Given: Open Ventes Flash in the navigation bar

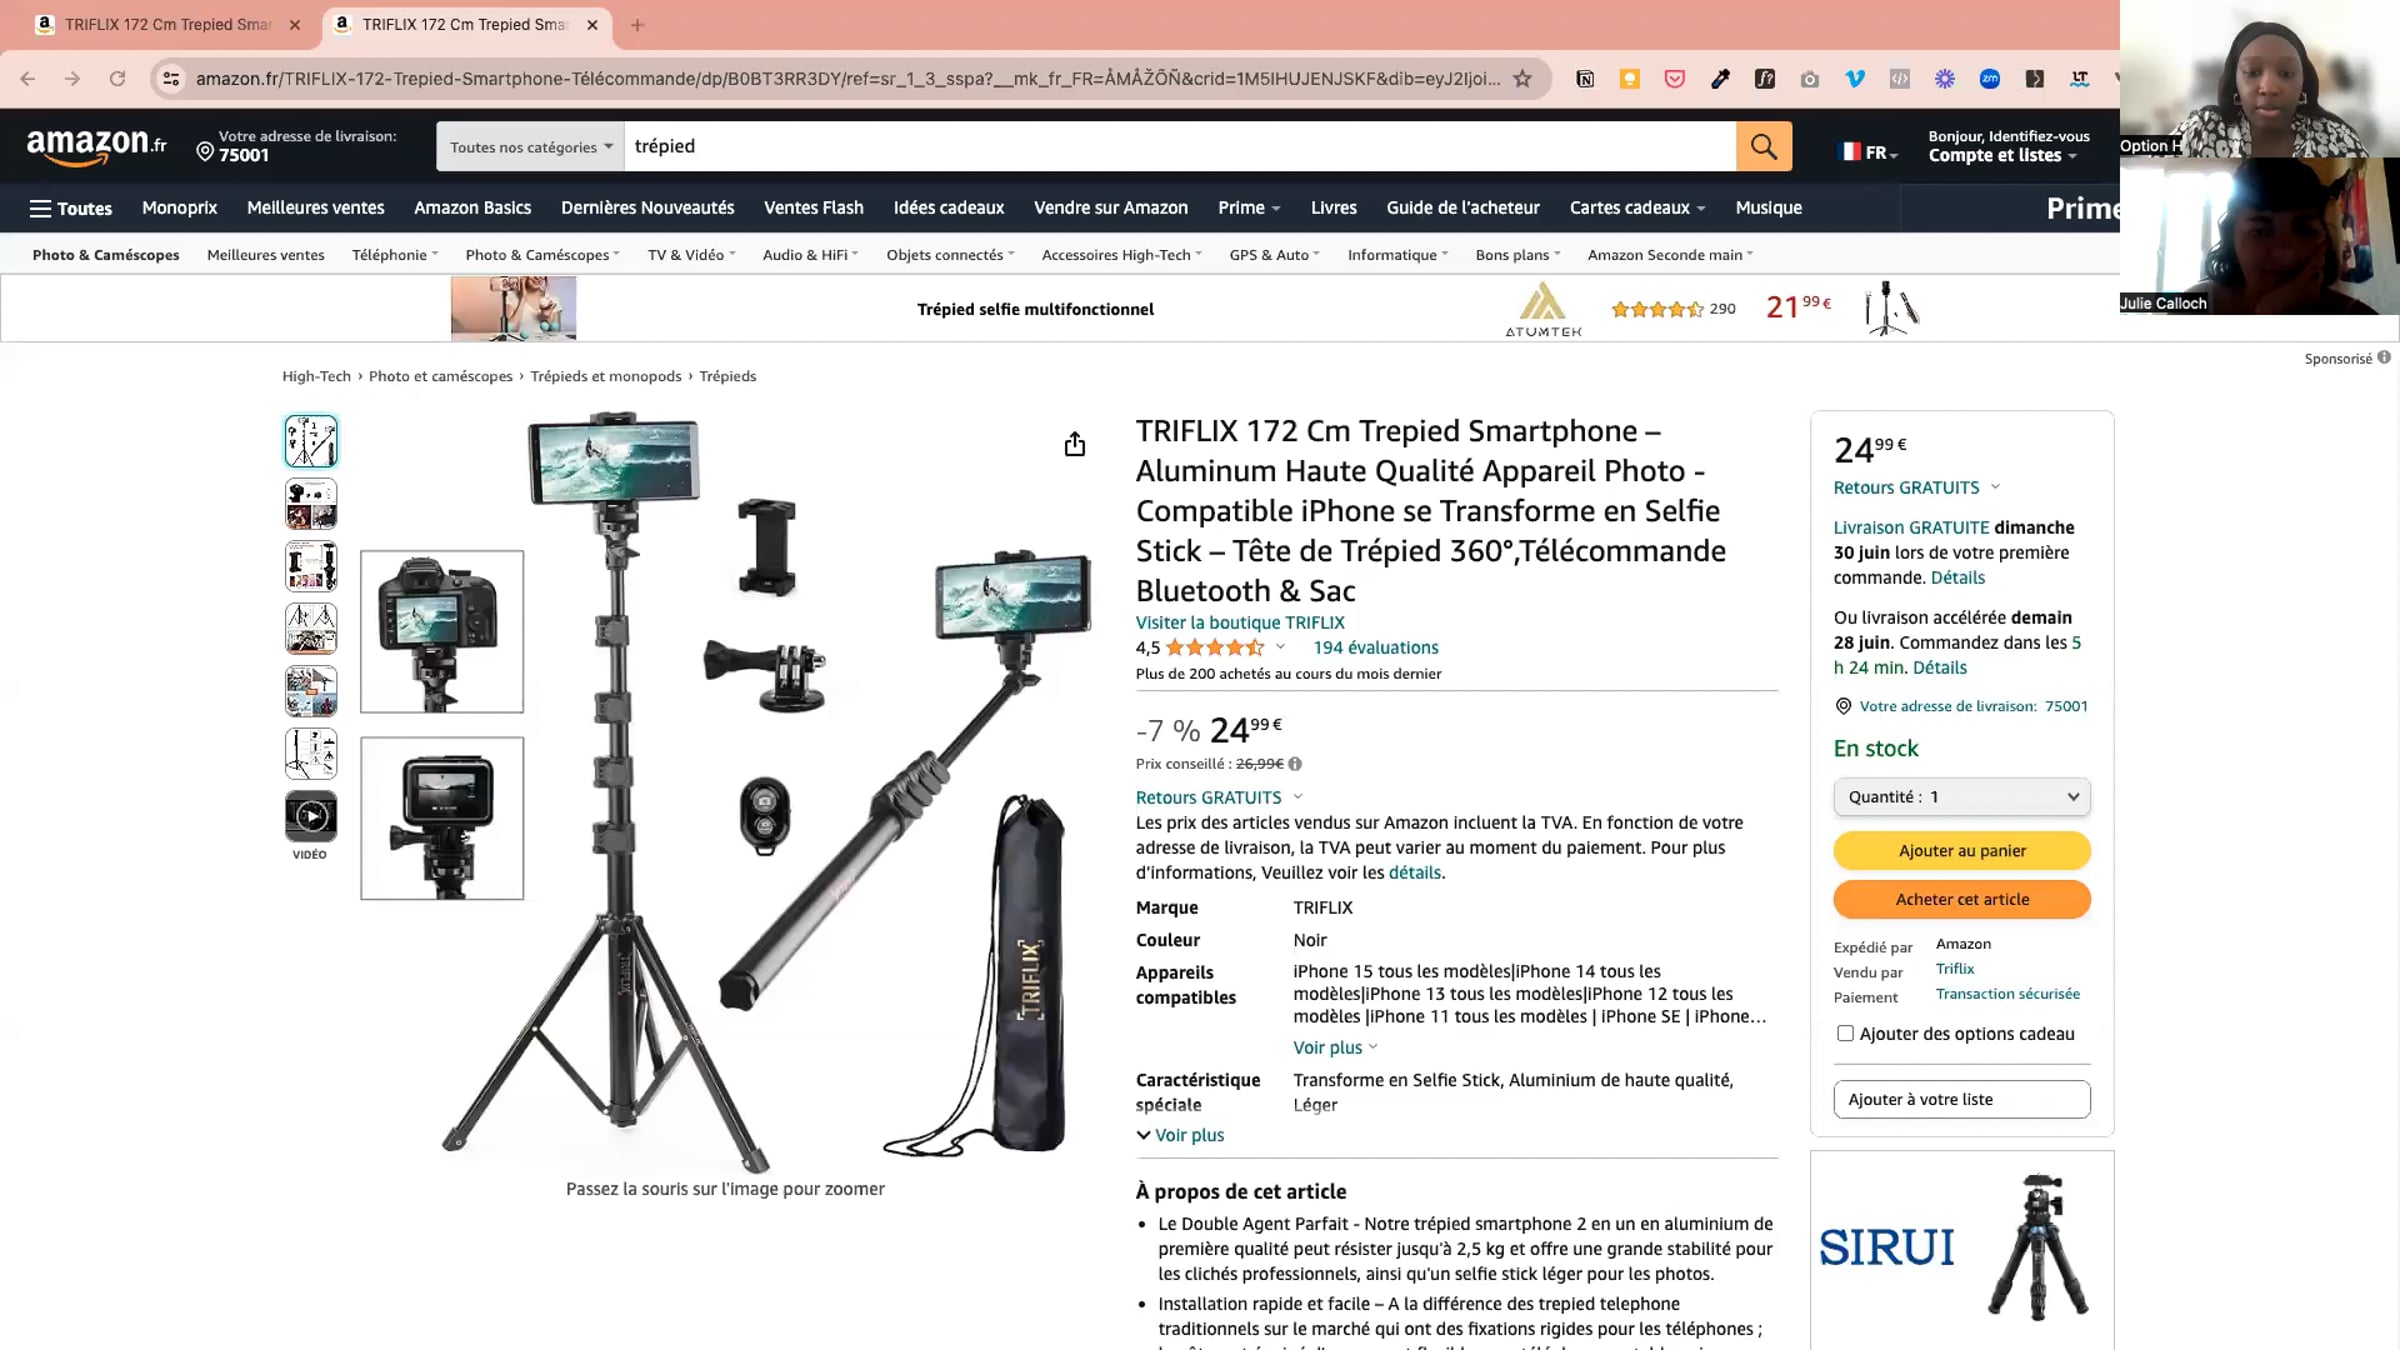Looking at the screenshot, I should coord(813,208).
